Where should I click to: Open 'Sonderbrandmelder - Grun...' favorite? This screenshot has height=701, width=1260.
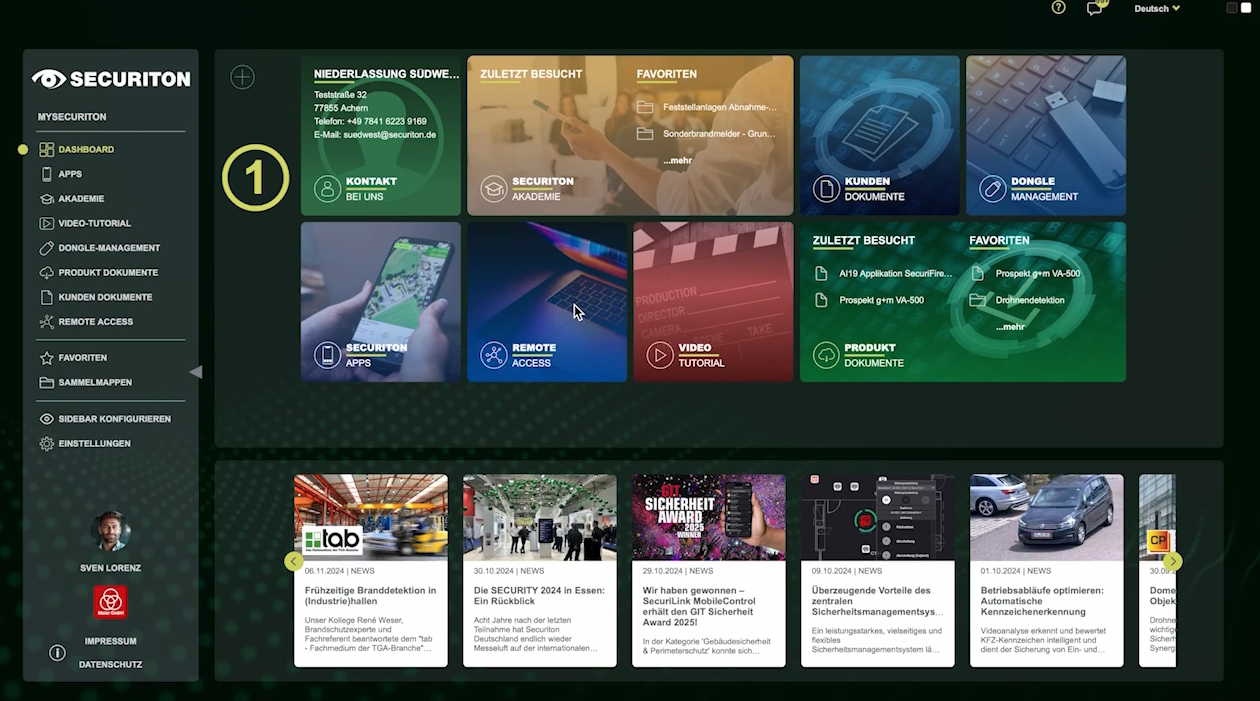click(x=720, y=133)
